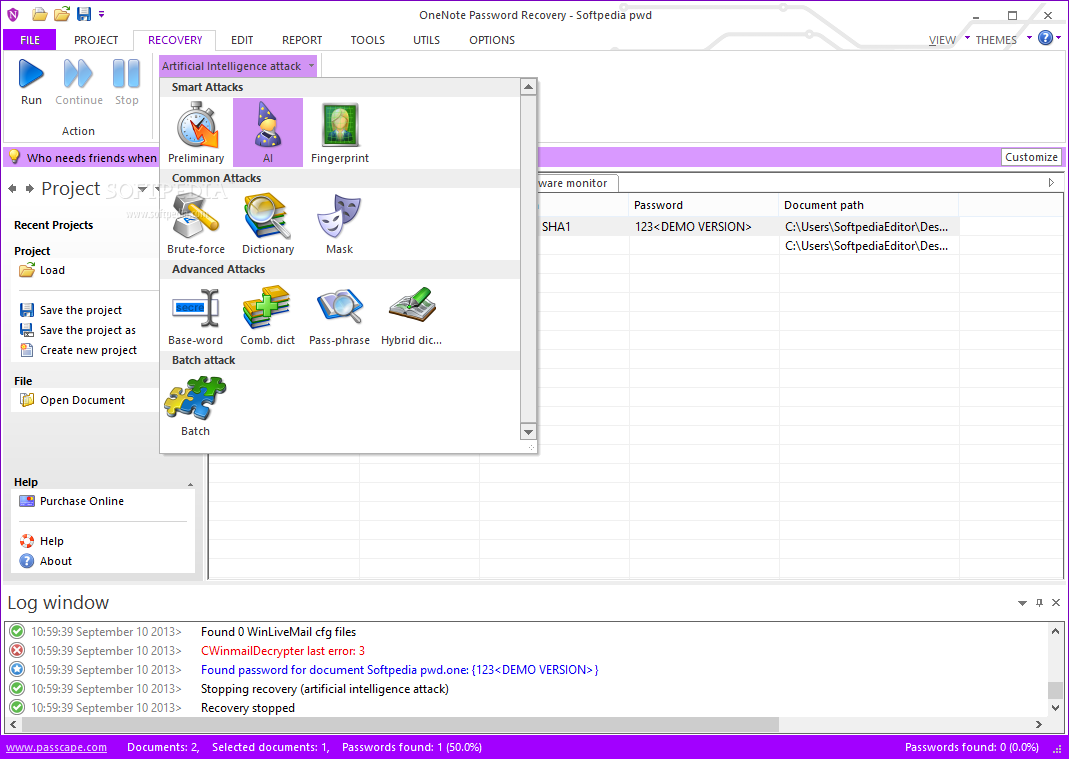Open the Help link in sidebar

pyautogui.click(x=42, y=541)
